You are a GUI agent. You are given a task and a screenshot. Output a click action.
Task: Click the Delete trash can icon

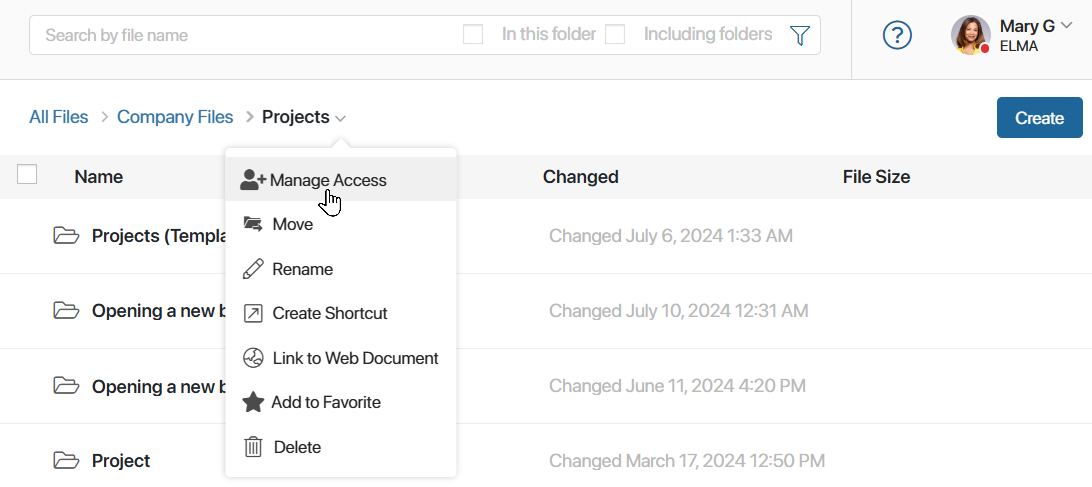[253, 447]
